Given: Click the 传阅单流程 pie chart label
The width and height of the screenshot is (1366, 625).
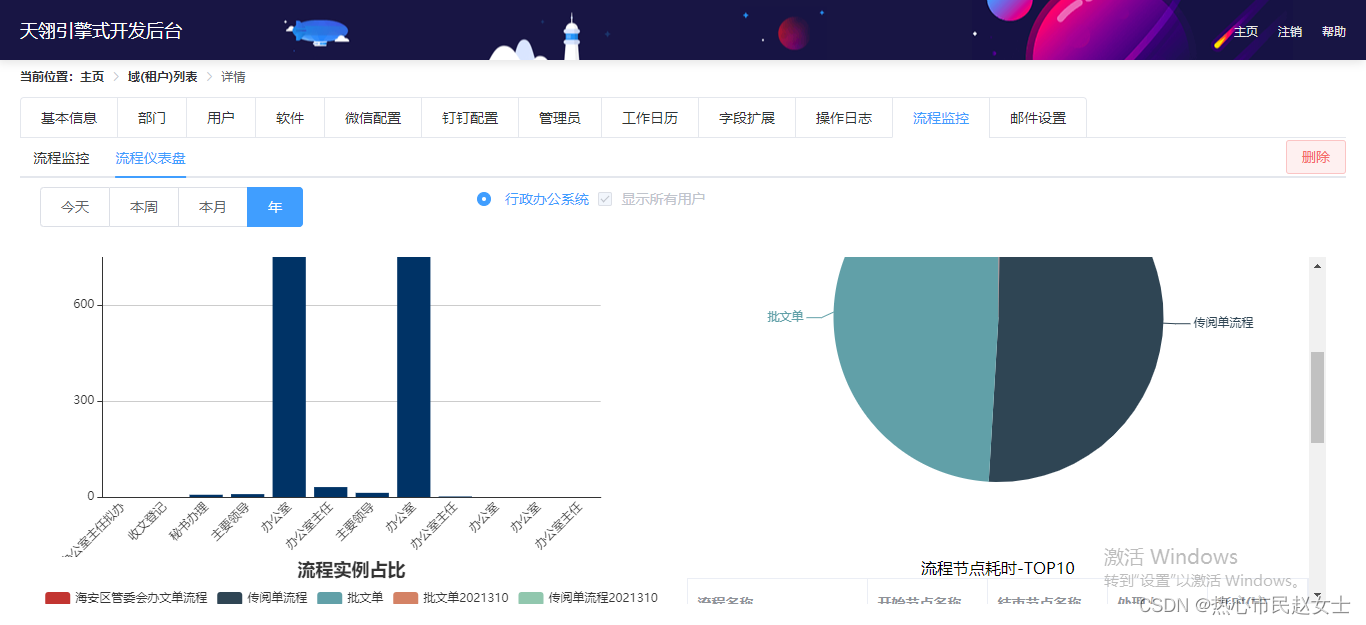Looking at the screenshot, I should point(1223,323).
